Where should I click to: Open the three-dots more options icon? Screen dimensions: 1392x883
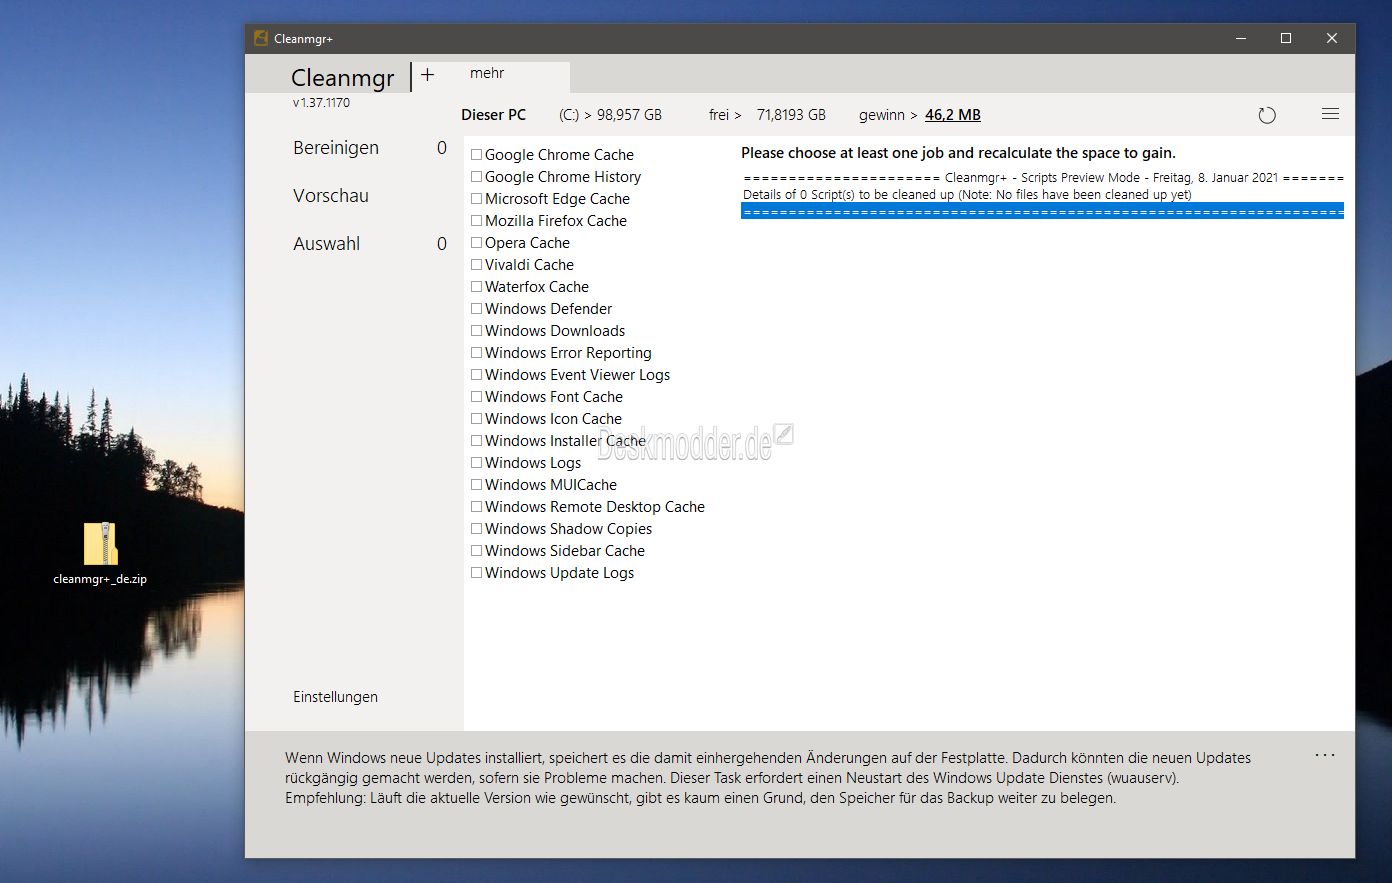point(1325,755)
